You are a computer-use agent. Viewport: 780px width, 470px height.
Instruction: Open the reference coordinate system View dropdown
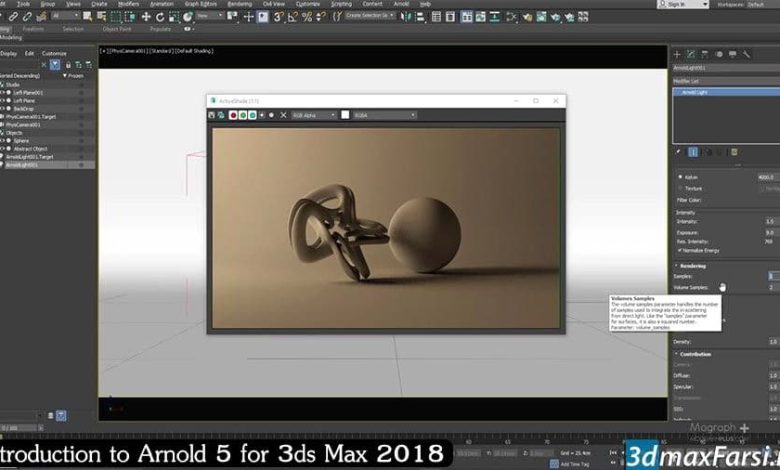209,16
